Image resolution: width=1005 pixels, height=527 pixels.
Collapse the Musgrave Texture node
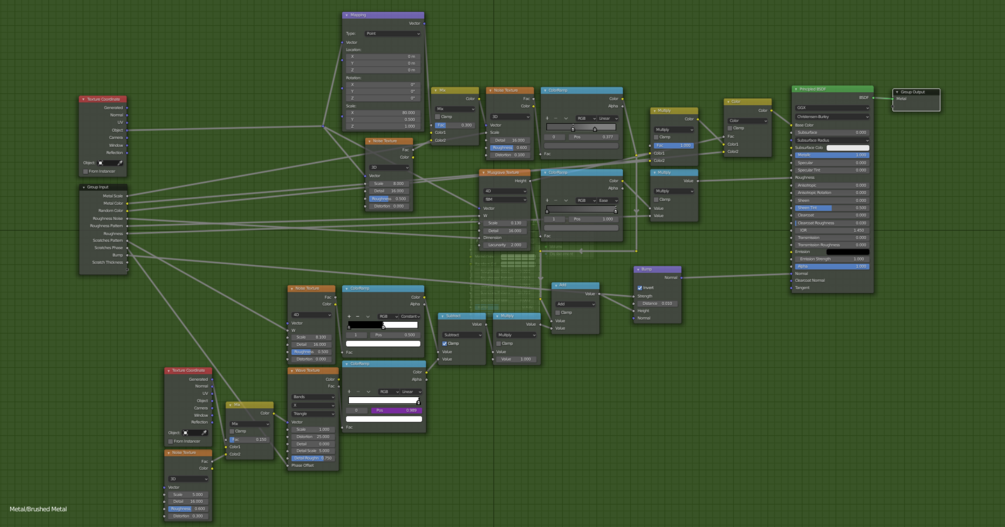click(x=483, y=172)
